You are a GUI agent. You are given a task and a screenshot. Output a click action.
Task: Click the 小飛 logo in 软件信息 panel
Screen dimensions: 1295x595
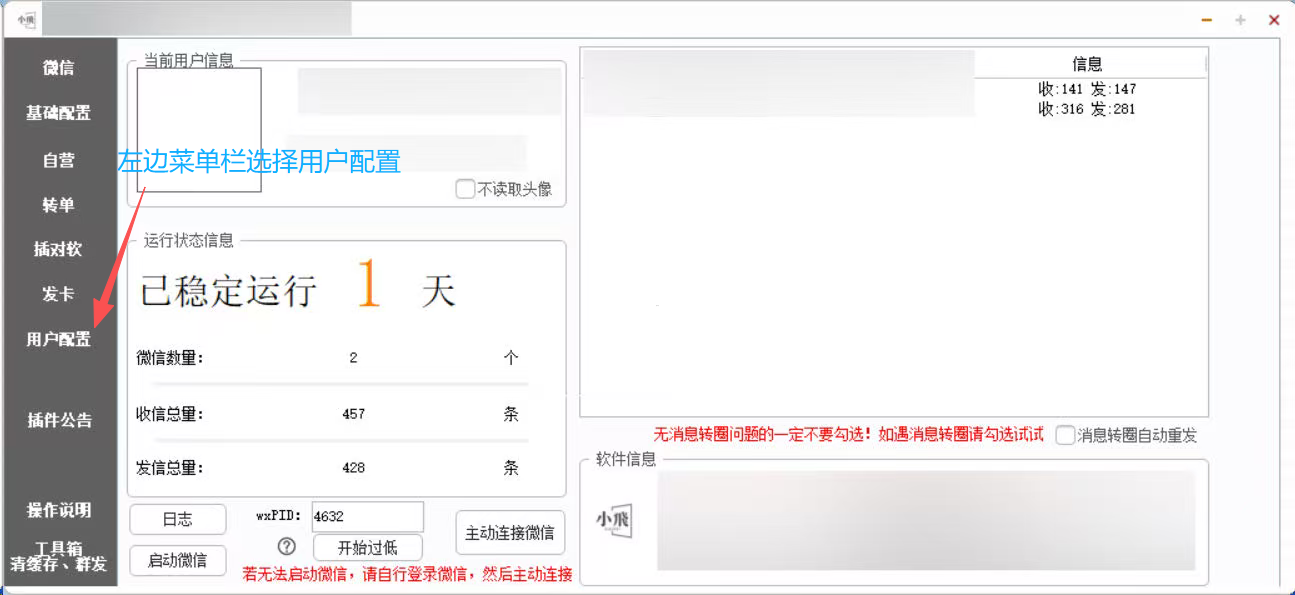(x=613, y=522)
